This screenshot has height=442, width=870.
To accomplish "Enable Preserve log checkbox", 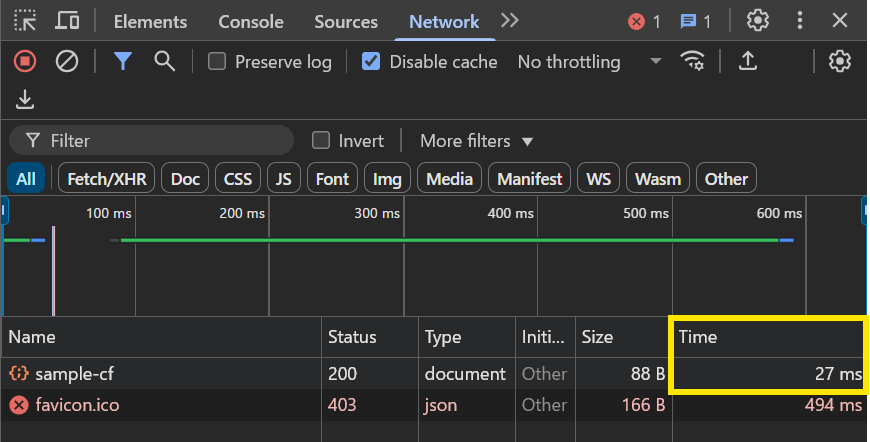I will (x=216, y=61).
